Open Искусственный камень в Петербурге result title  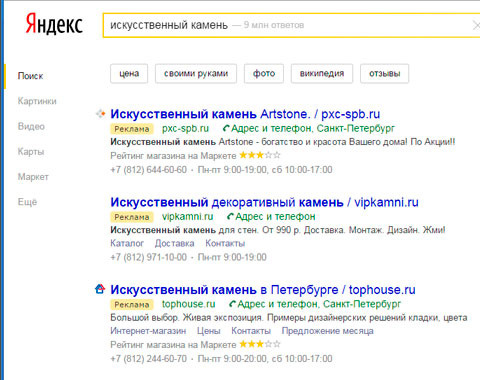[263, 290]
